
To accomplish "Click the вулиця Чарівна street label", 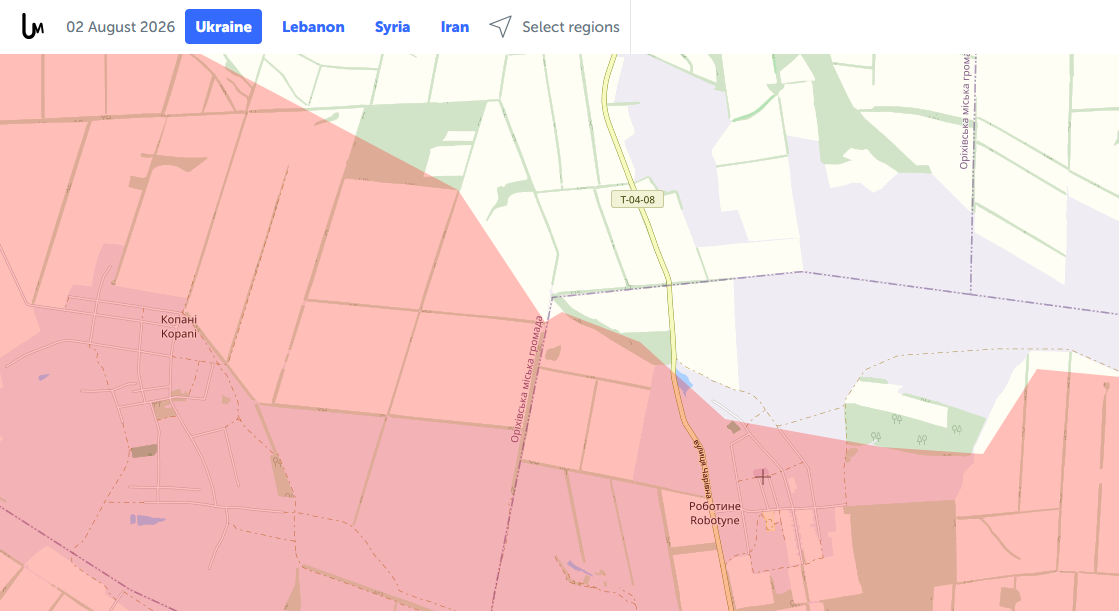I will 702,470.
